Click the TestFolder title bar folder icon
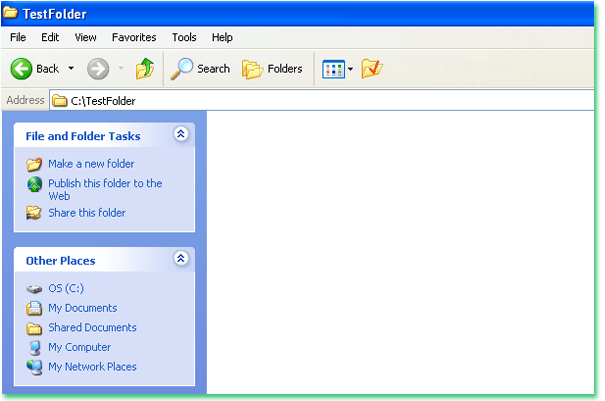The image size is (605, 401). [x=10, y=12]
